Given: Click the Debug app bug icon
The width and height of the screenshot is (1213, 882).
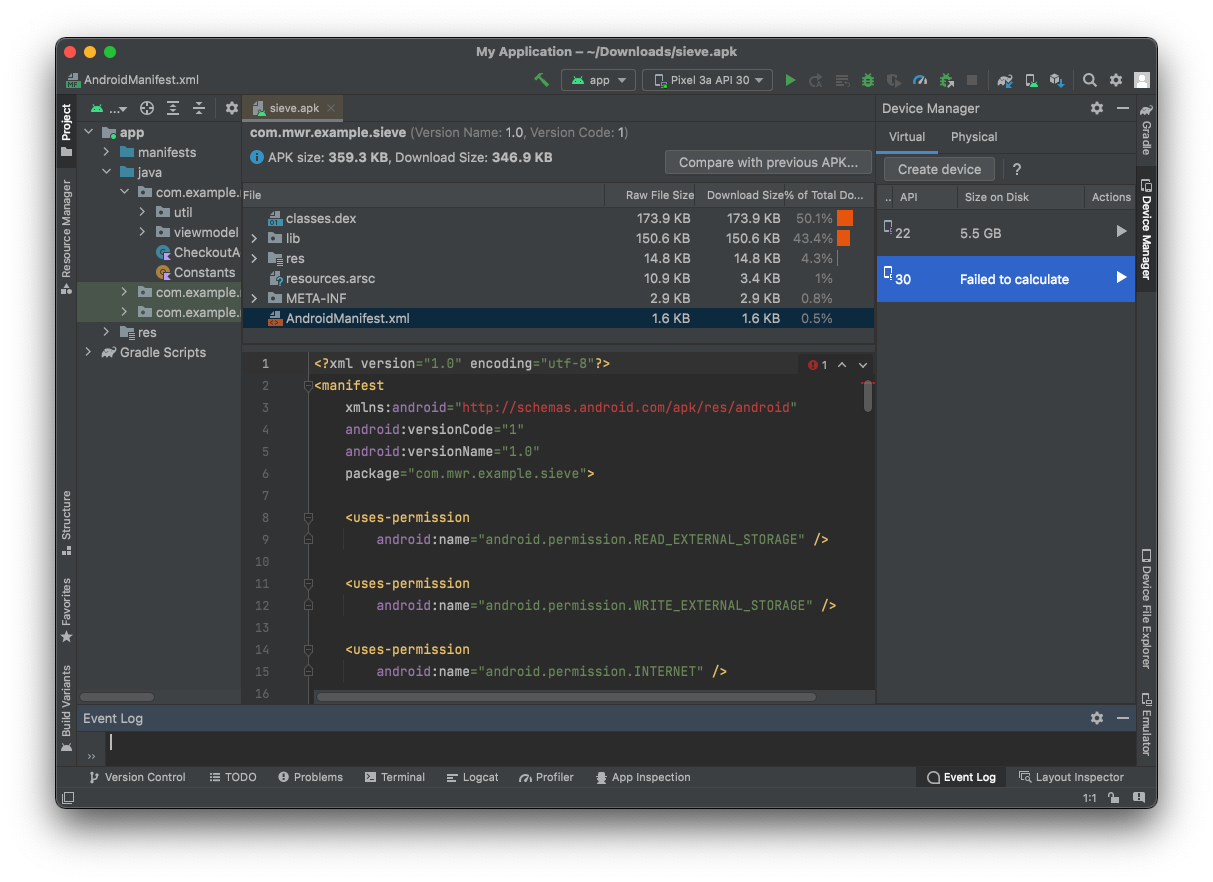Looking at the screenshot, I should 868,80.
